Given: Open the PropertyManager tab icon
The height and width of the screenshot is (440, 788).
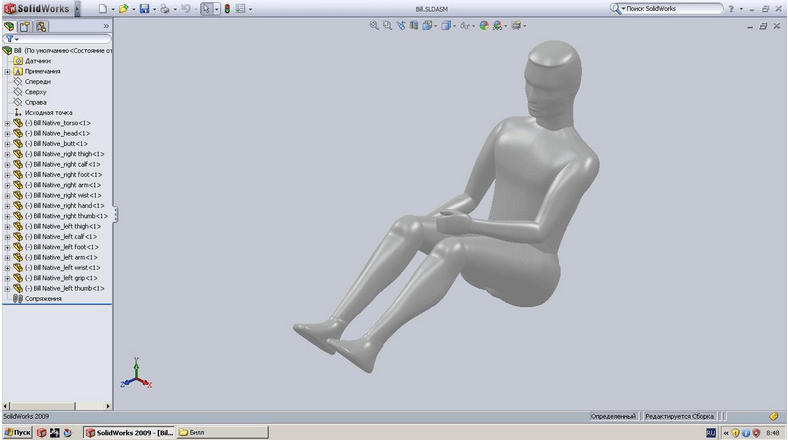Looking at the screenshot, I should coord(25,26).
